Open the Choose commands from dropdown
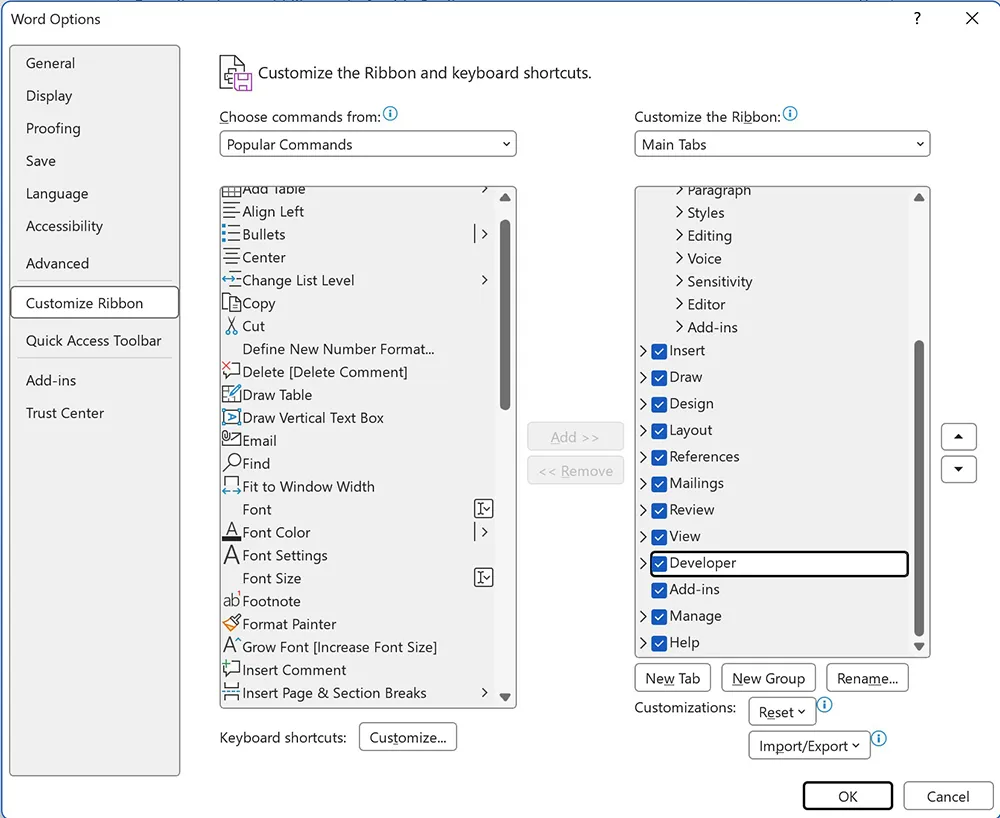The image size is (1000, 818). click(x=367, y=144)
